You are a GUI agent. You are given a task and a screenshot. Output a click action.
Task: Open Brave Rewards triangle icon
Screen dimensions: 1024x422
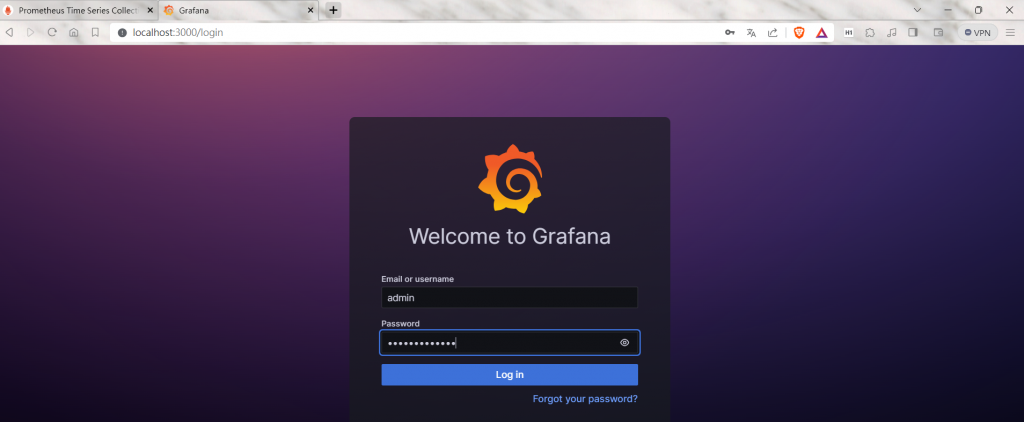[822, 32]
